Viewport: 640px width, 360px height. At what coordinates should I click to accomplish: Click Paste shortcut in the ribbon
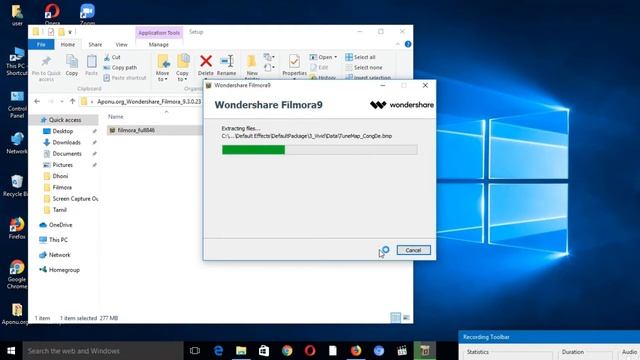click(x=125, y=78)
